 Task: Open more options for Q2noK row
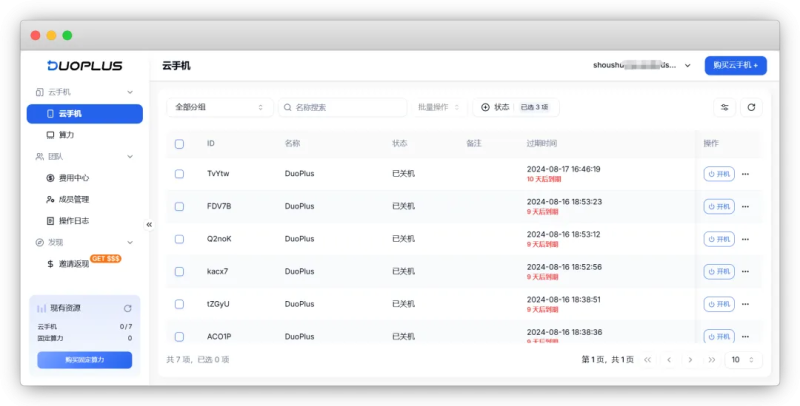pos(745,239)
